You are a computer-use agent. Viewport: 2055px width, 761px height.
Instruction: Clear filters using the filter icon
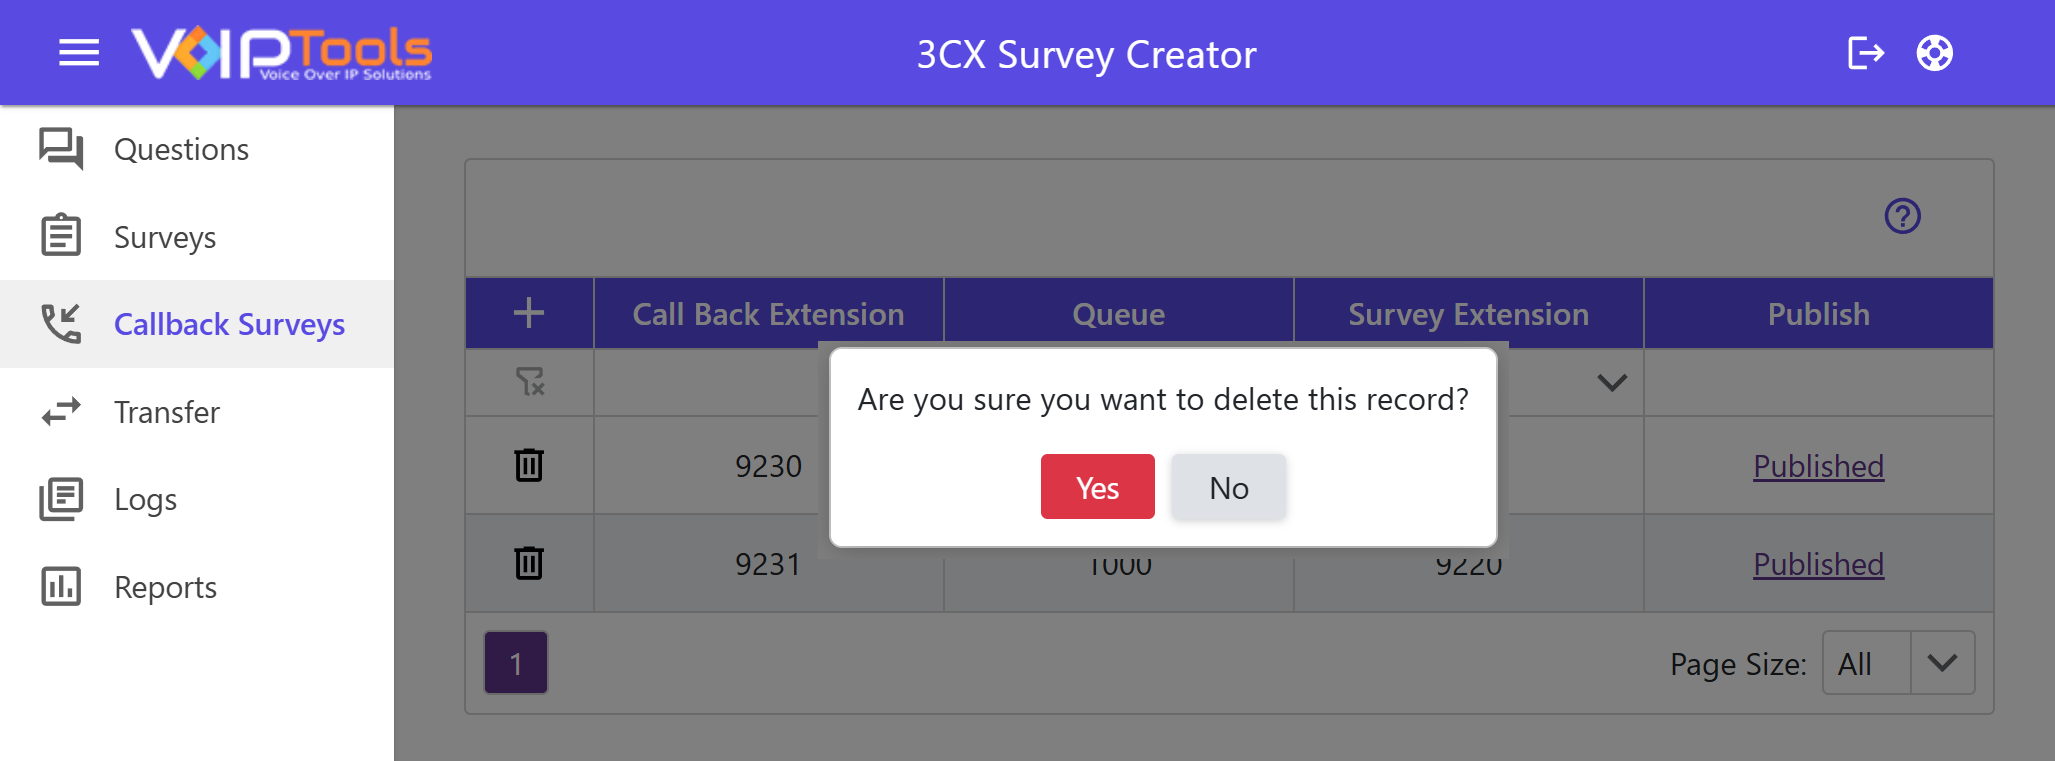529,381
